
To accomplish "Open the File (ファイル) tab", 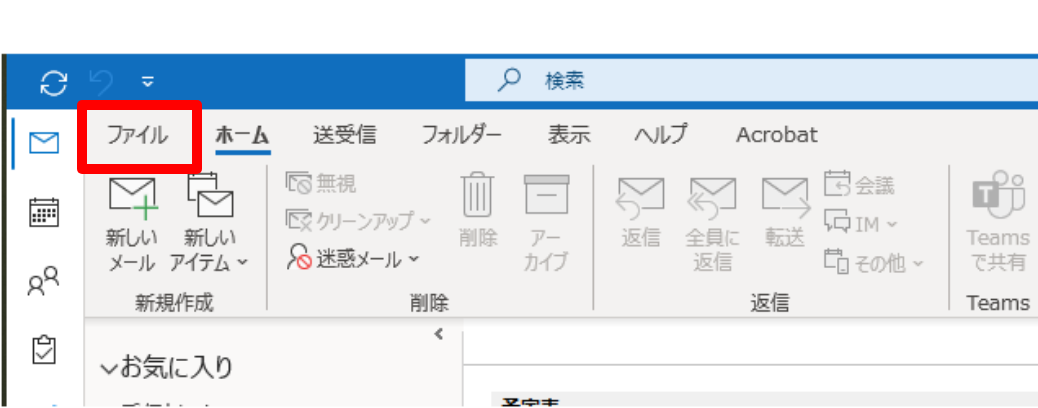I will click(138, 135).
